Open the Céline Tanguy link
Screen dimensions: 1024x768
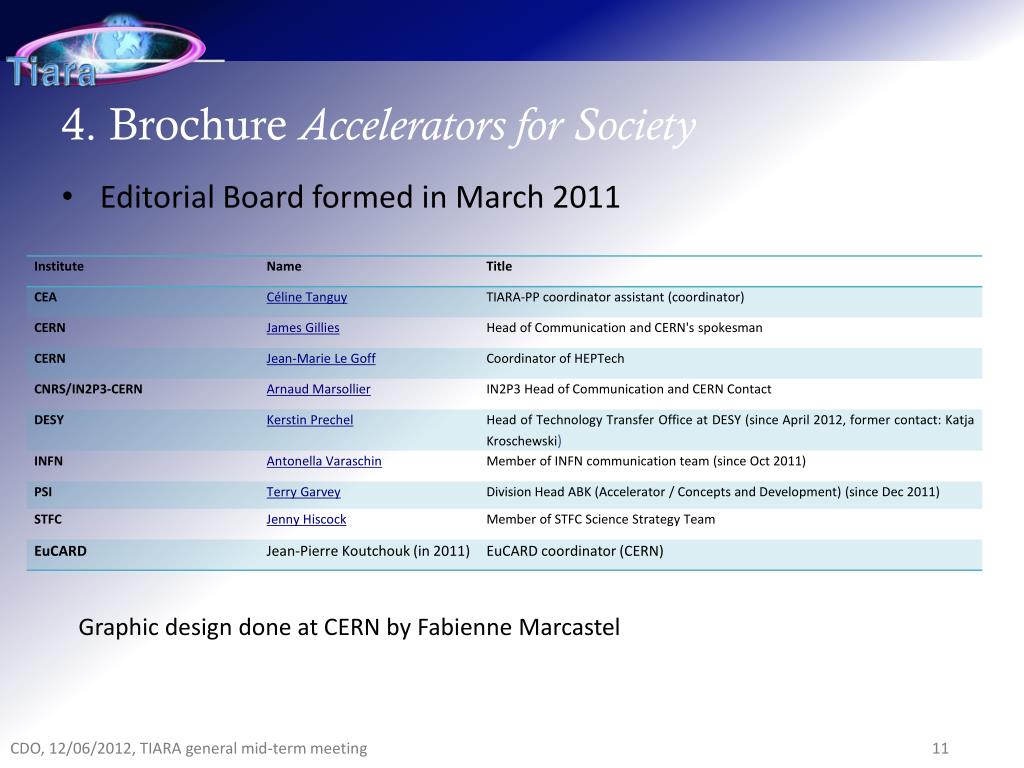tap(306, 297)
